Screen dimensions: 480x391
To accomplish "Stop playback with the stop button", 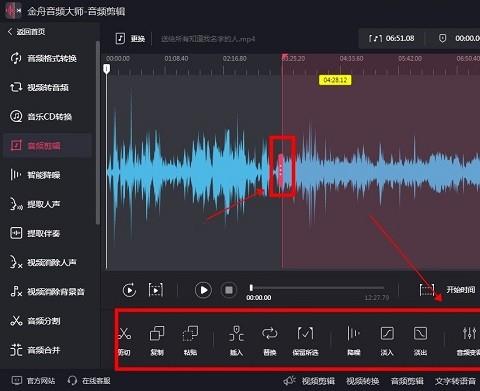I will point(229,290).
